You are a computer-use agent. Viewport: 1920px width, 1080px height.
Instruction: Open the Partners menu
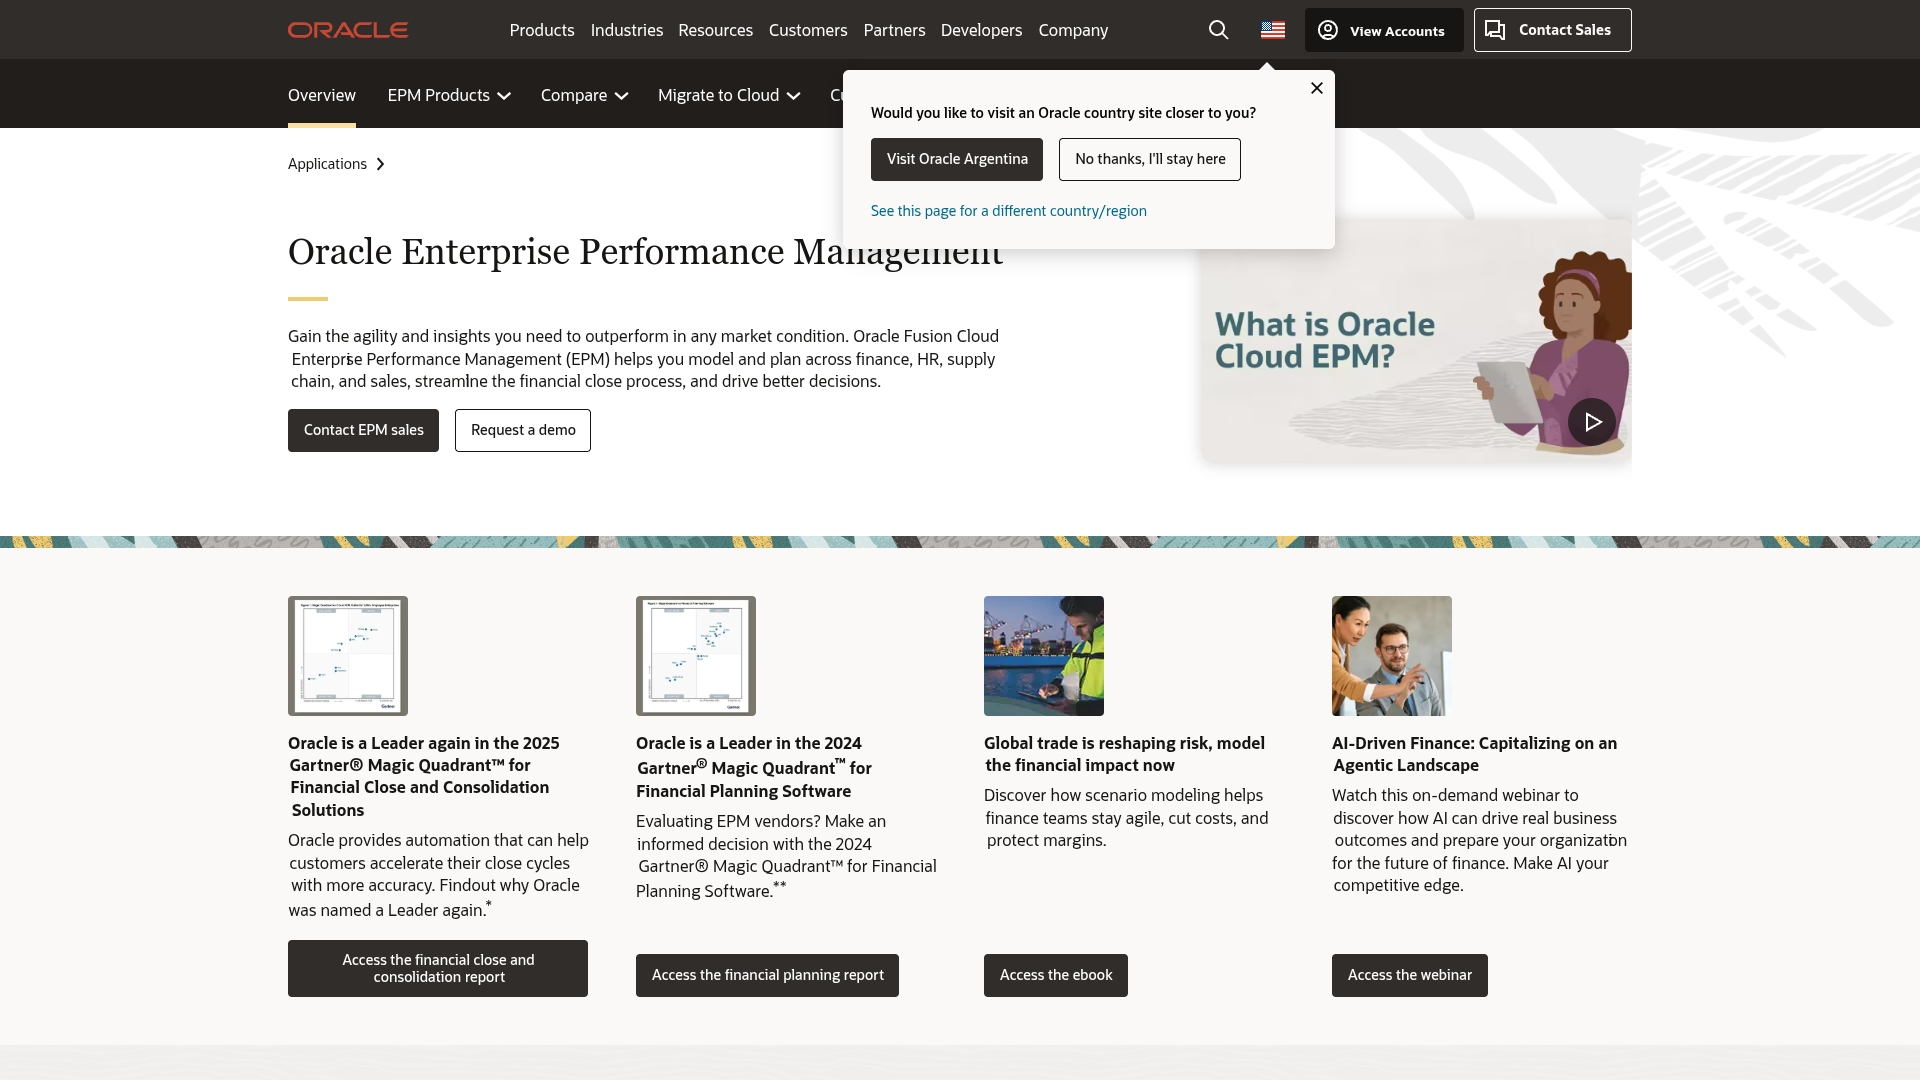coord(894,30)
